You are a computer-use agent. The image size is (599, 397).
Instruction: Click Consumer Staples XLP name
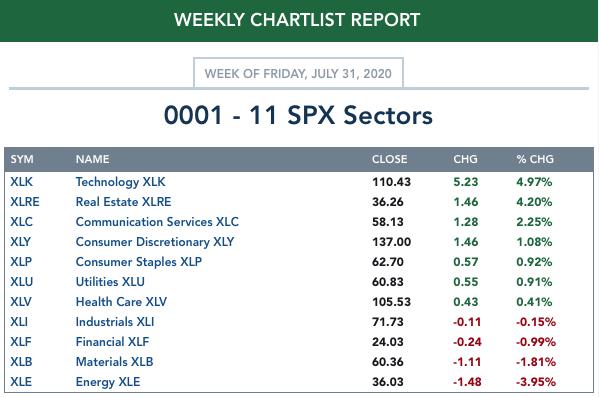coord(139,262)
